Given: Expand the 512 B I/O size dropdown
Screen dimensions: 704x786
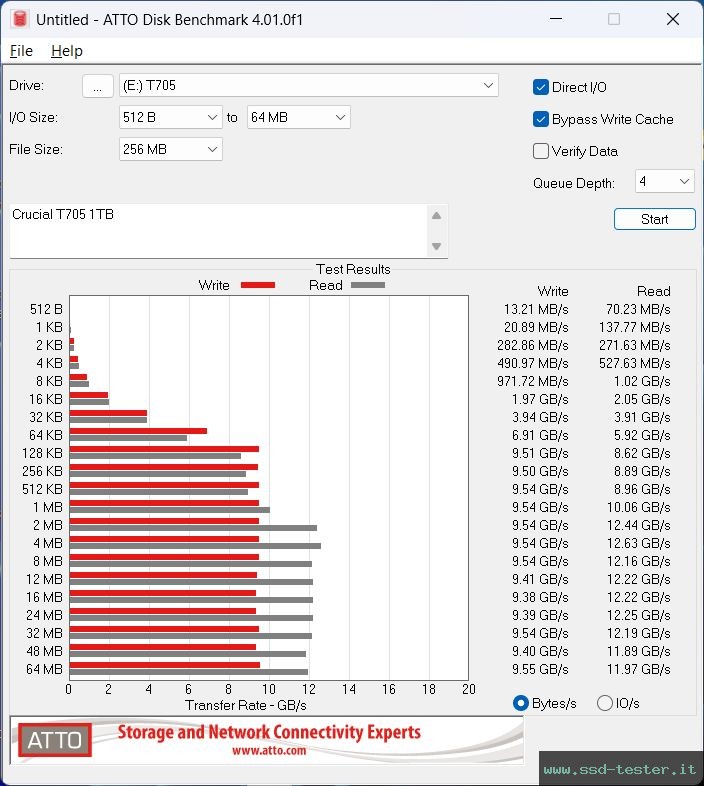Looking at the screenshot, I should pyautogui.click(x=170, y=117).
